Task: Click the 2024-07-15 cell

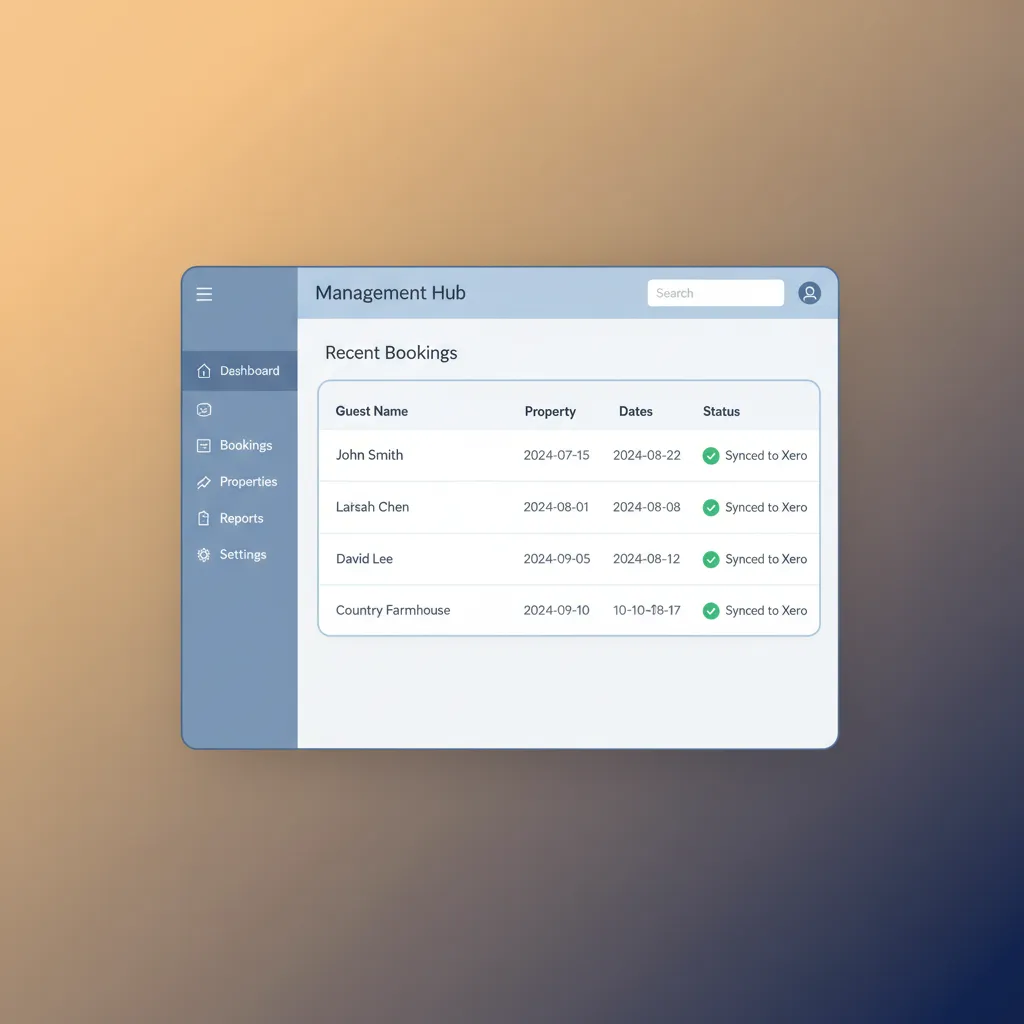Action: [556, 455]
